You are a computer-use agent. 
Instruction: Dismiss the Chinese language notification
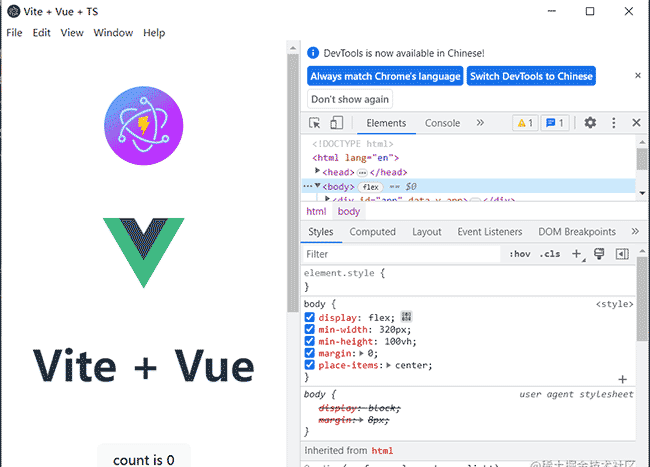click(x=638, y=75)
